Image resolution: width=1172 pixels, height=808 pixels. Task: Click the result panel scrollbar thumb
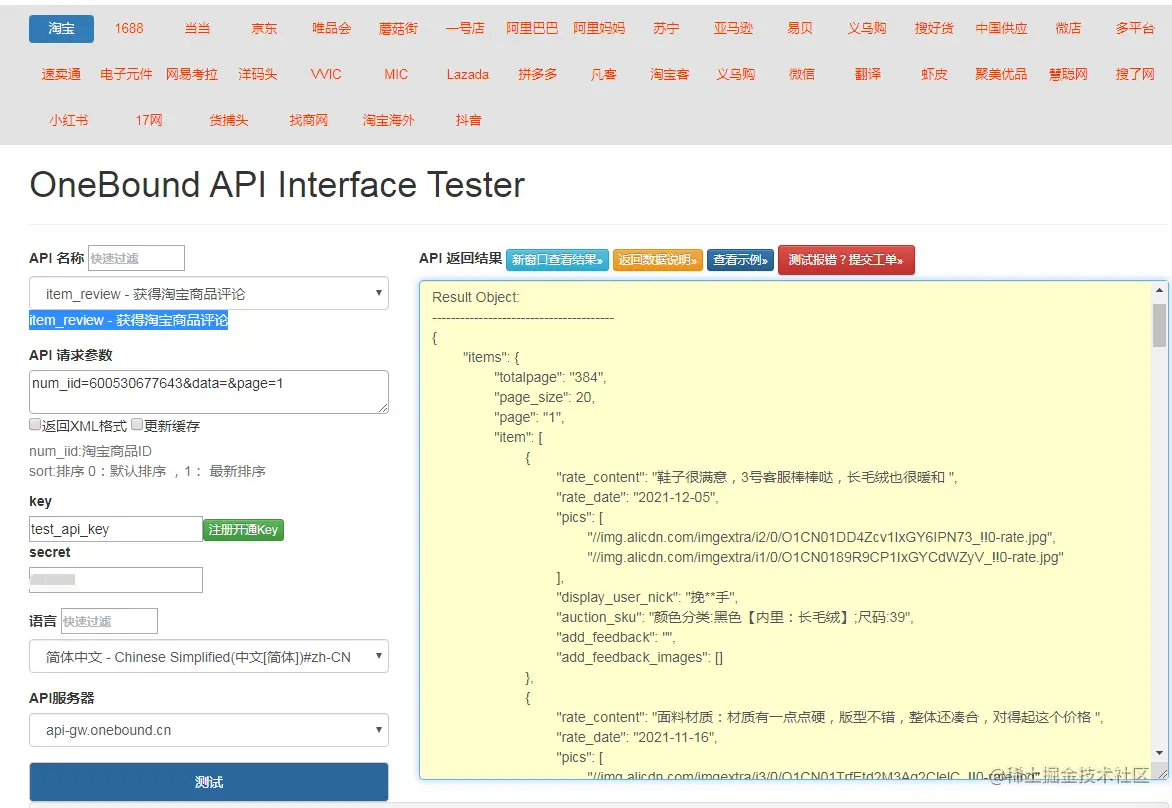point(1159,326)
